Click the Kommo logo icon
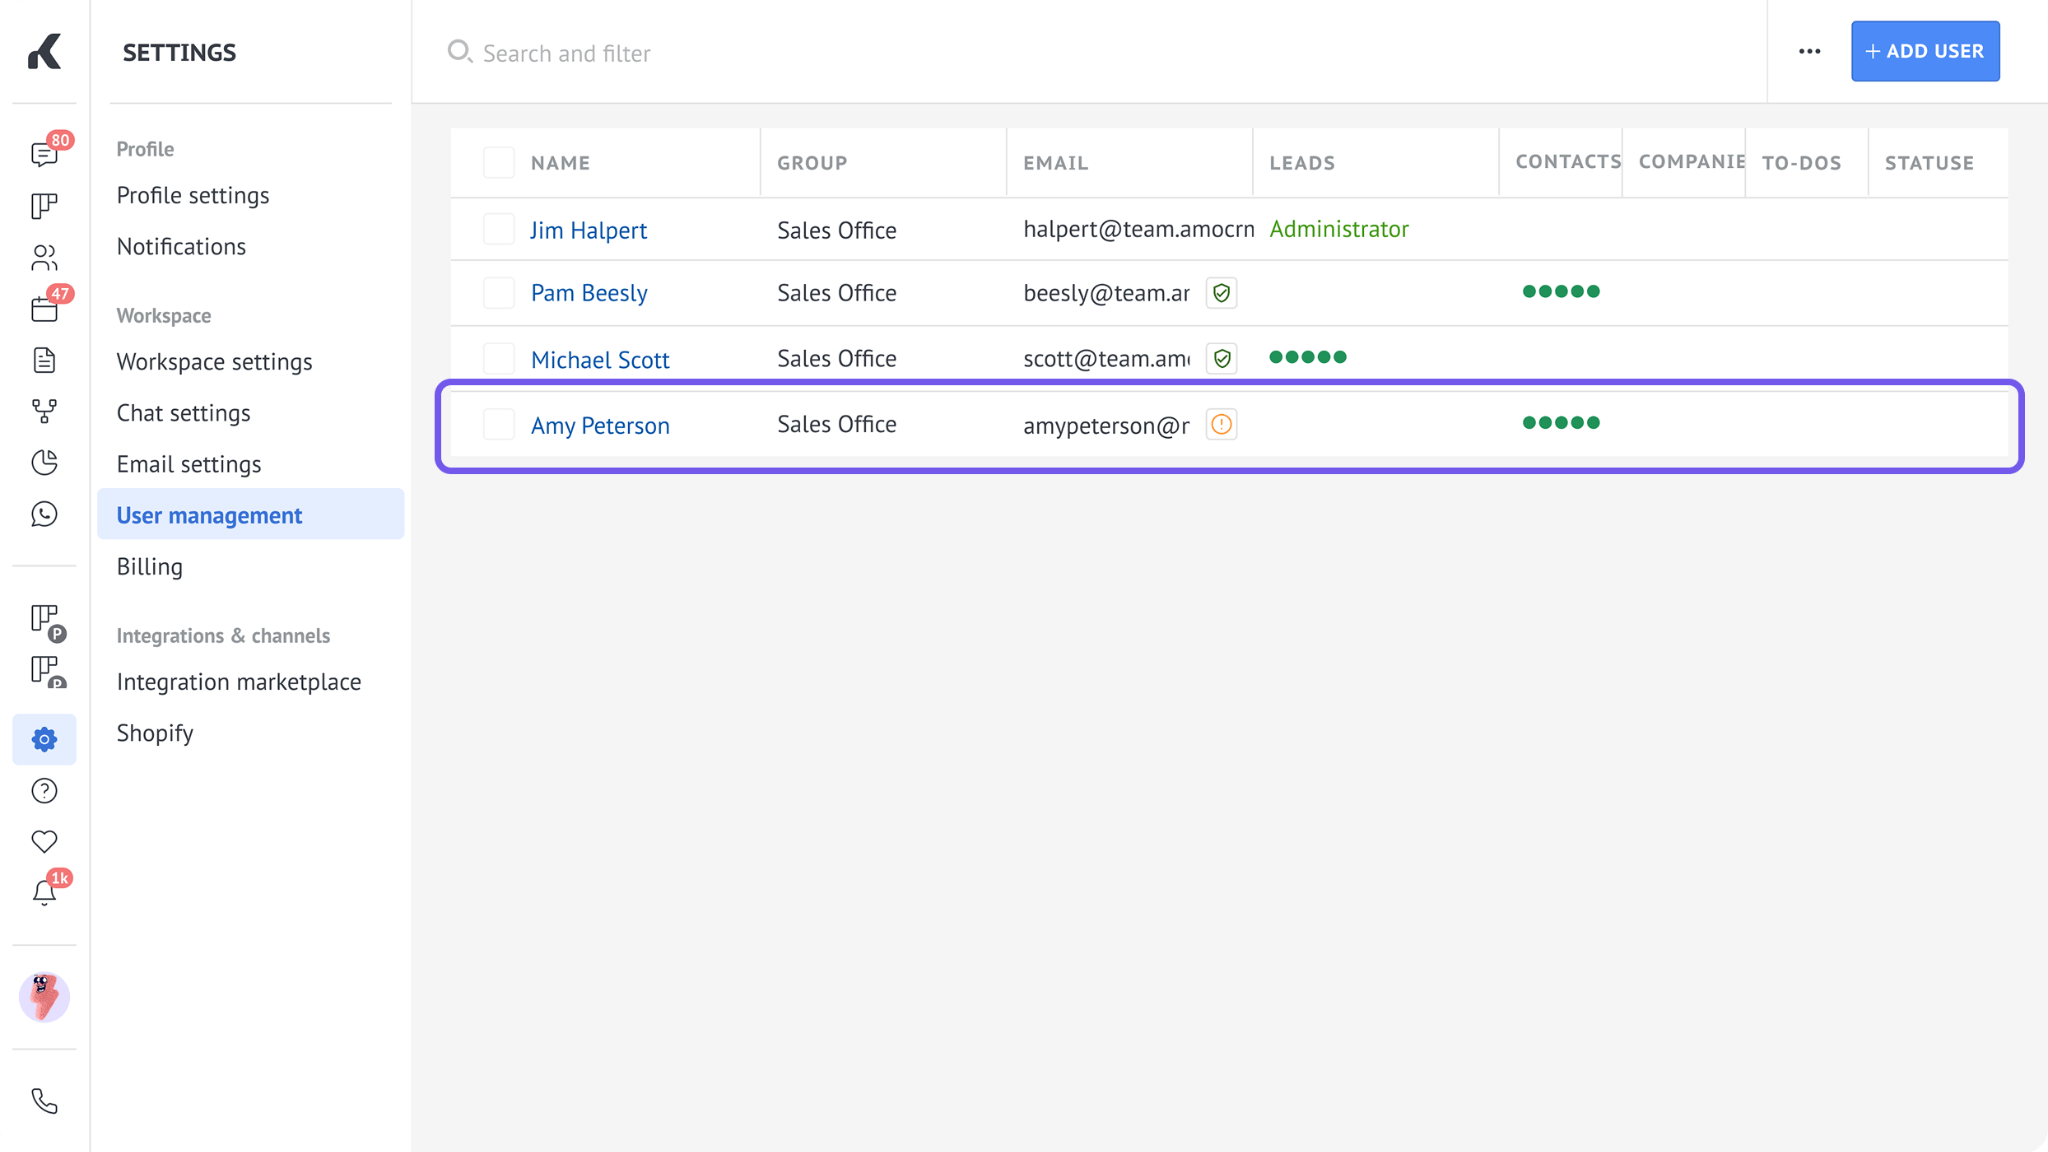The image size is (2048, 1152). [x=44, y=51]
